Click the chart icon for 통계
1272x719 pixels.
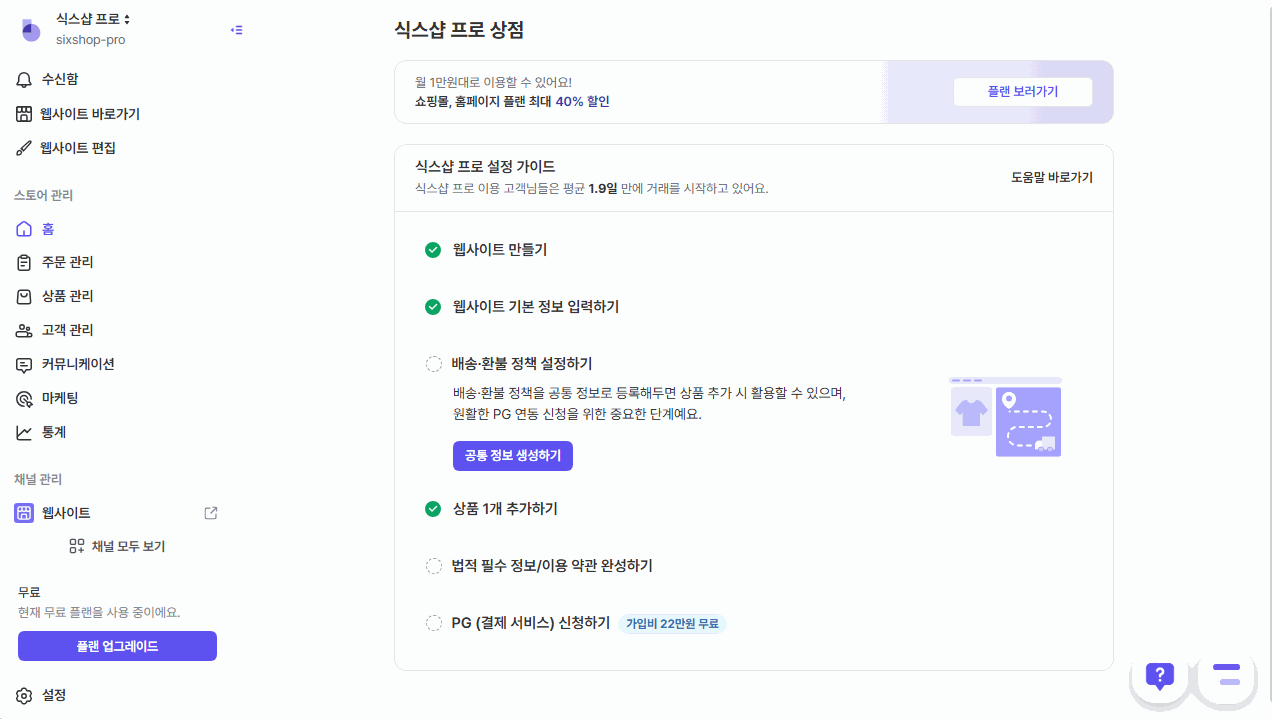25,432
